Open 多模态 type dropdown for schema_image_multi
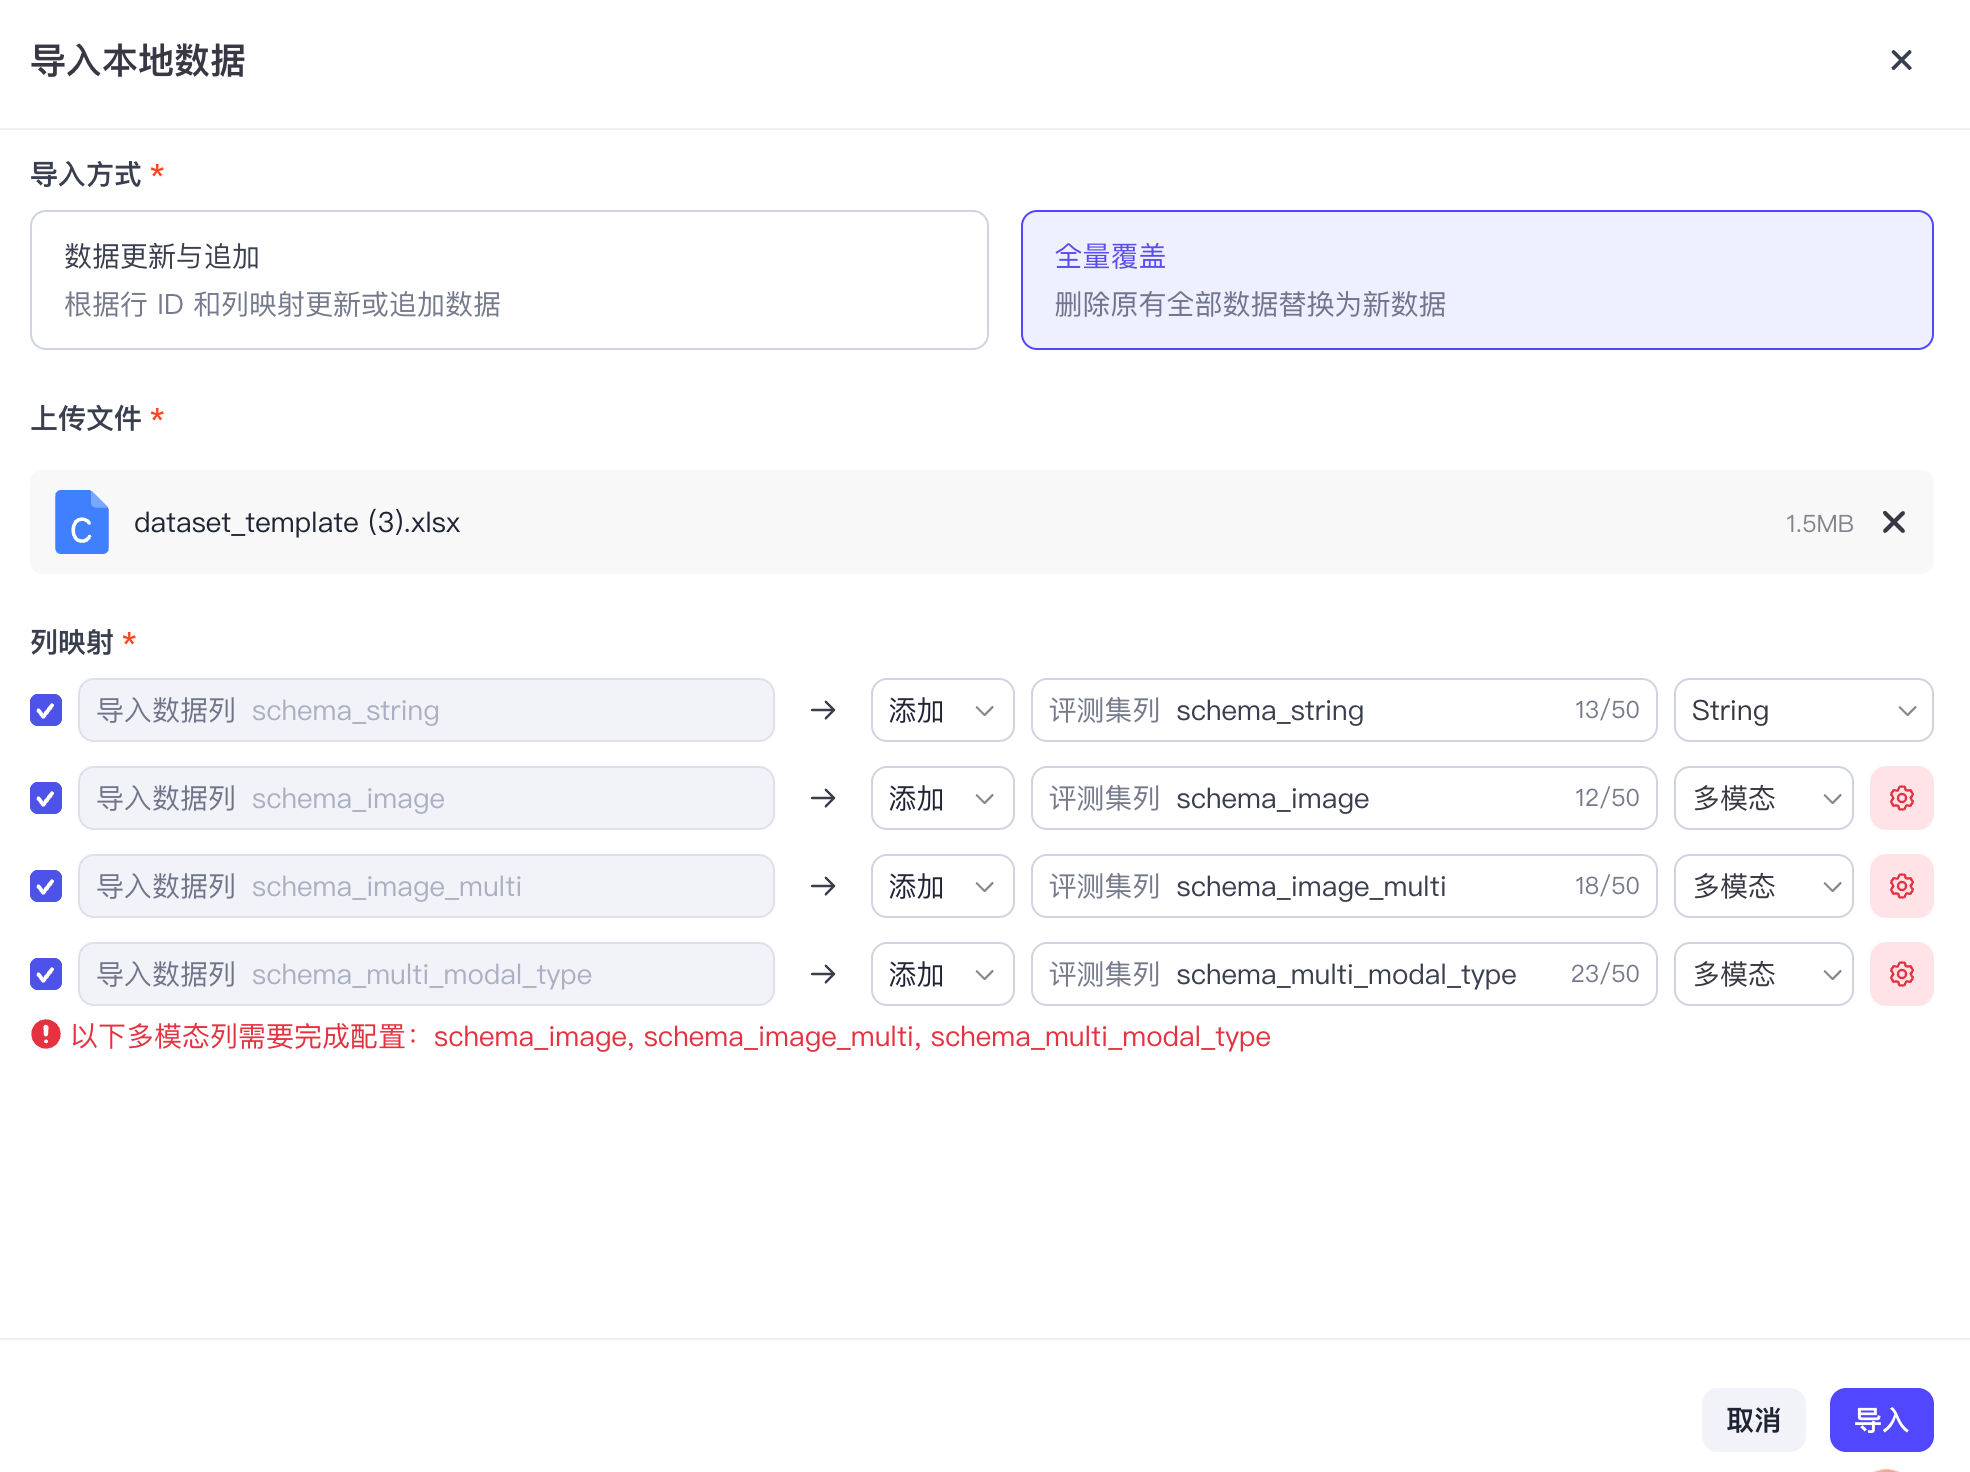Image resolution: width=1970 pixels, height=1472 pixels. pos(1763,886)
